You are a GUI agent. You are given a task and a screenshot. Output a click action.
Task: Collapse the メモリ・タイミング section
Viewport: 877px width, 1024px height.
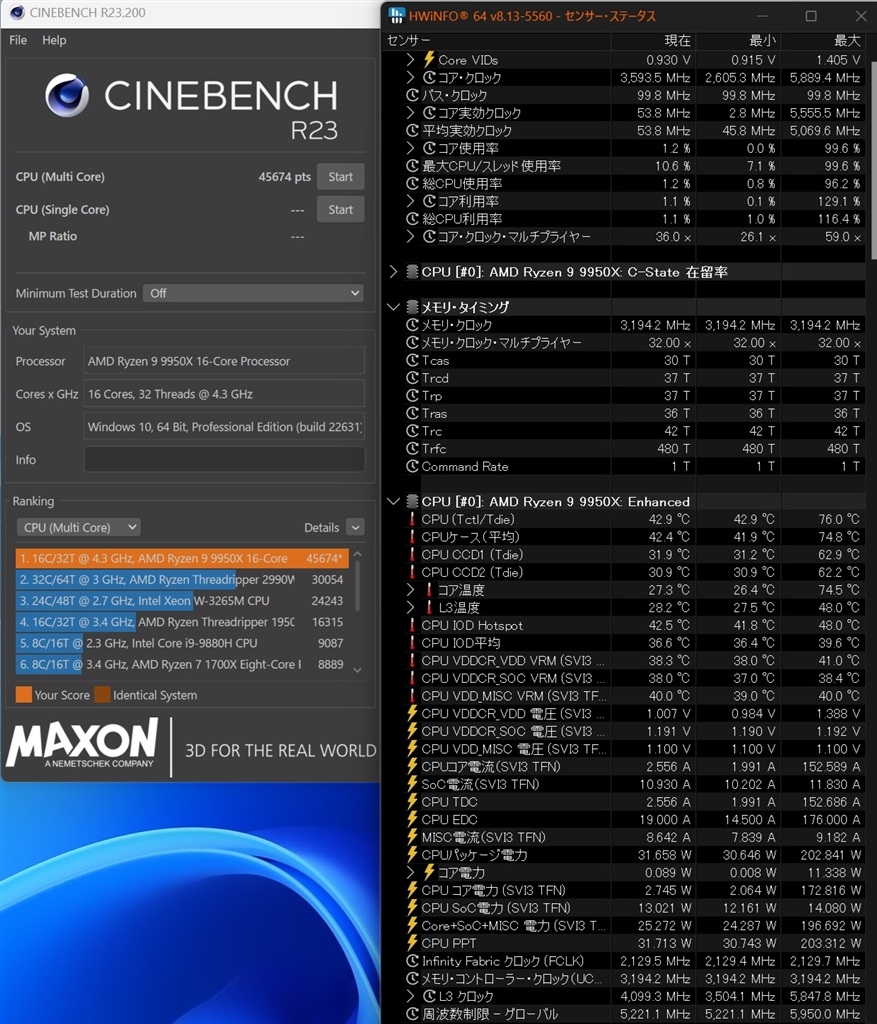(393, 306)
